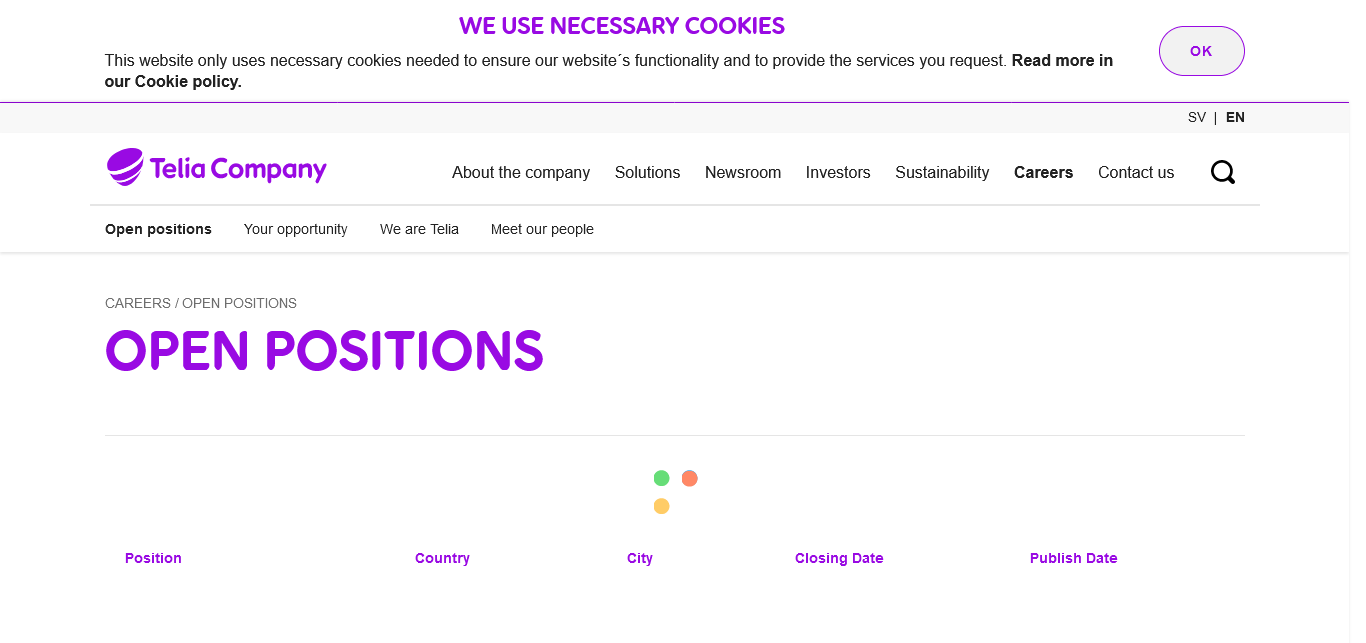This screenshot has width=1366, height=643.
Task: Click the CAREERS breadcrumb link
Action: coord(138,303)
